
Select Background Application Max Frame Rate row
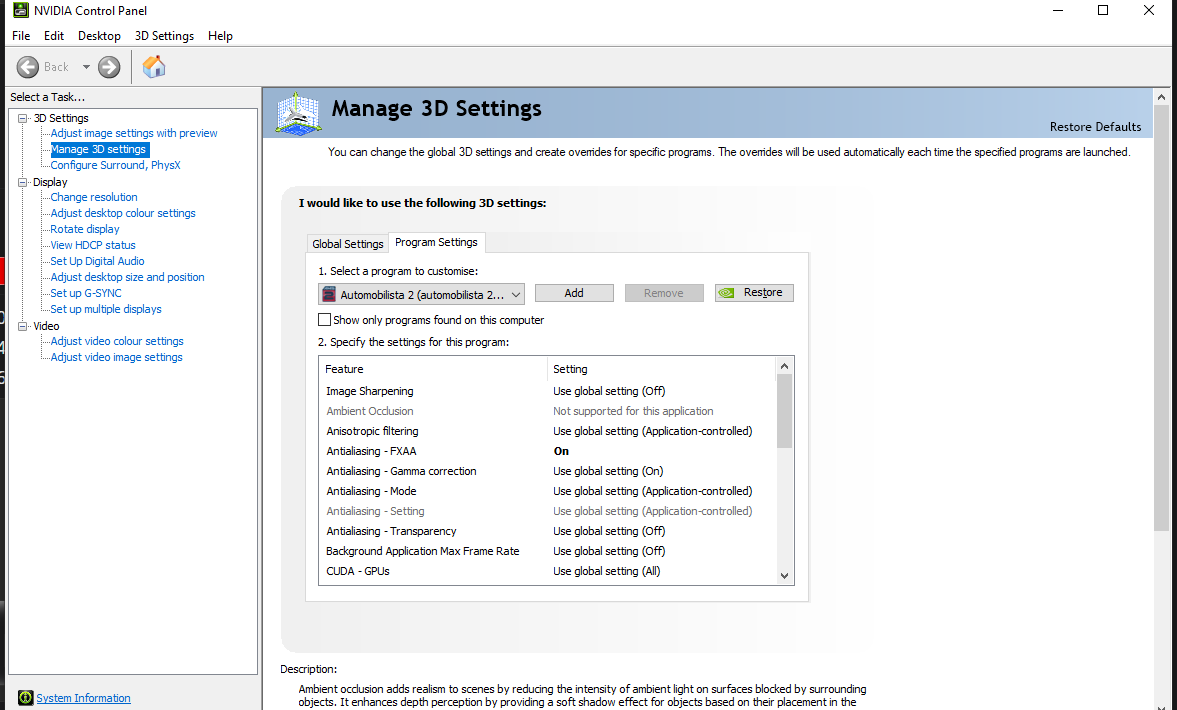click(x=547, y=551)
